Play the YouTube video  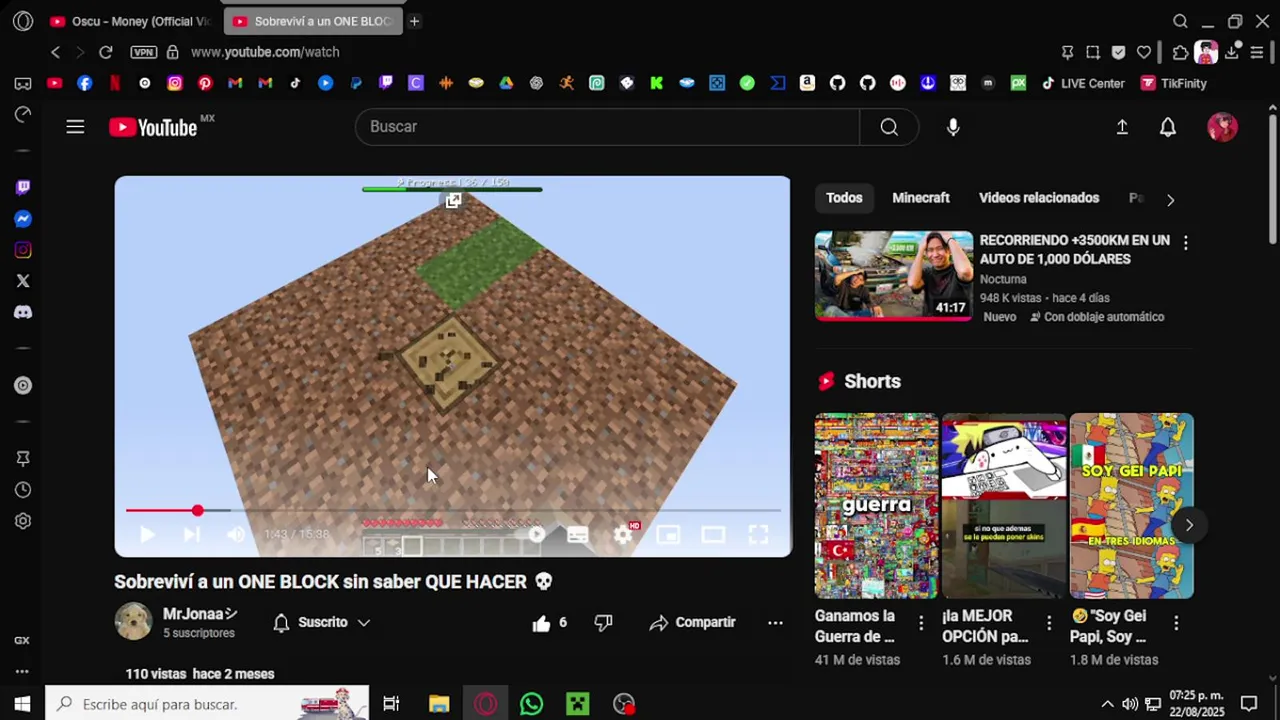147,535
